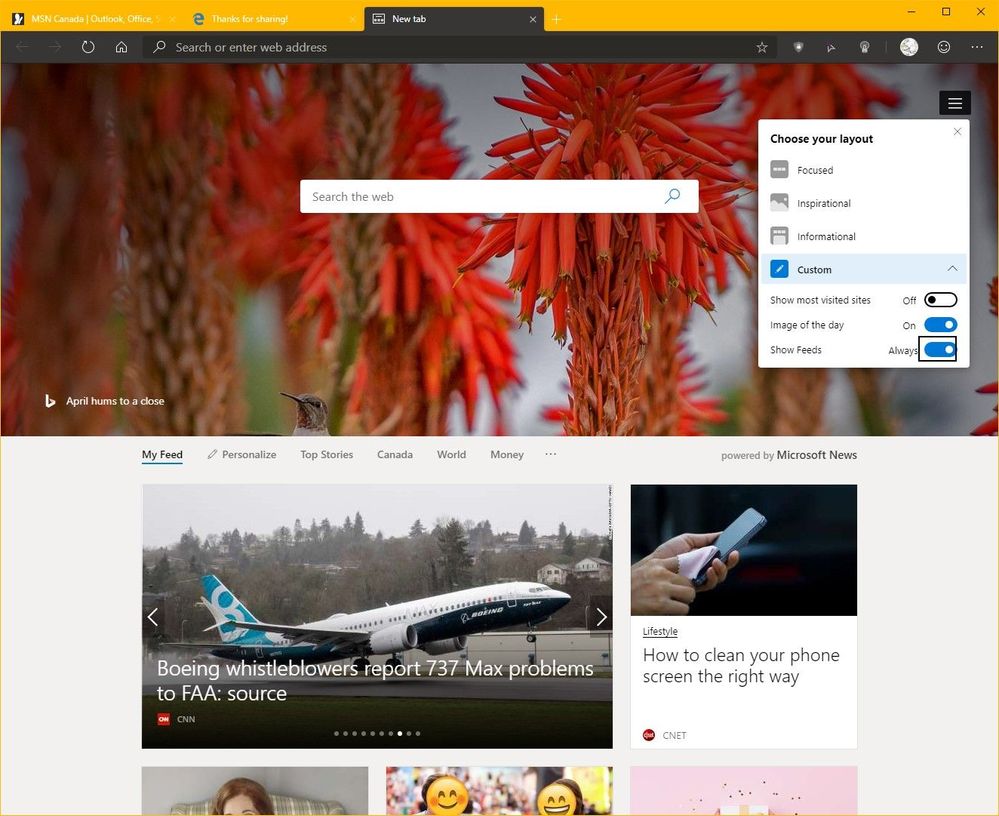999x816 pixels.
Task: Expand more feed categories ellipsis
Action: pyautogui.click(x=550, y=454)
